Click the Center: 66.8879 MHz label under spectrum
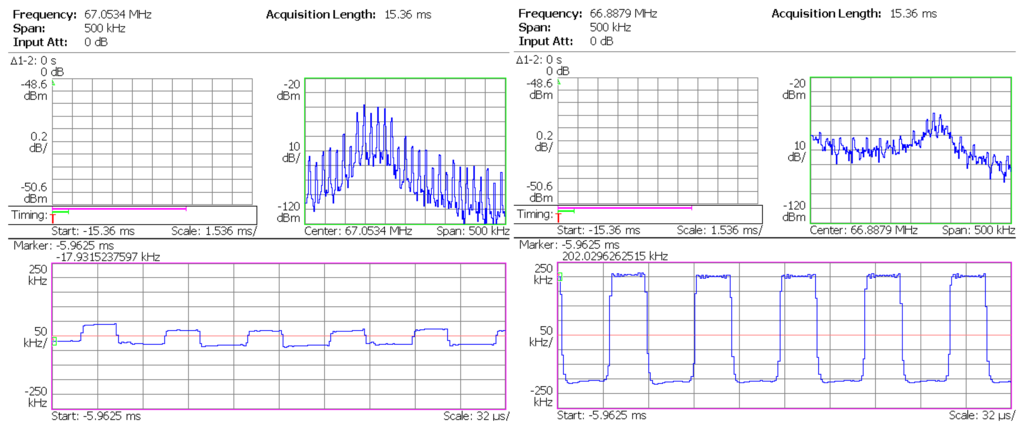This screenshot has width=1024, height=429. pyautogui.click(x=864, y=230)
